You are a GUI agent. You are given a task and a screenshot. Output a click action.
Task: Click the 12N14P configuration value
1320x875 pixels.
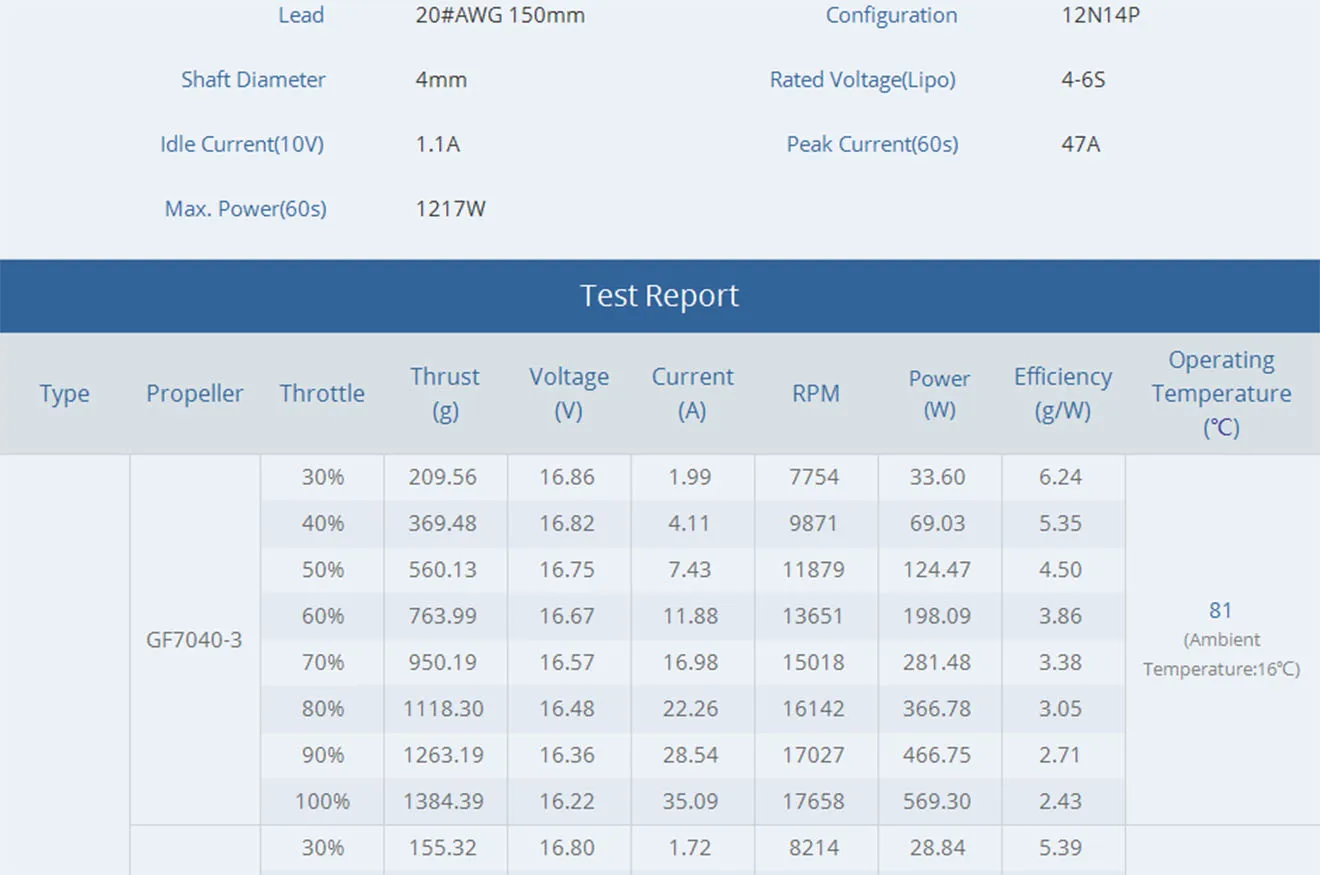coord(1100,16)
